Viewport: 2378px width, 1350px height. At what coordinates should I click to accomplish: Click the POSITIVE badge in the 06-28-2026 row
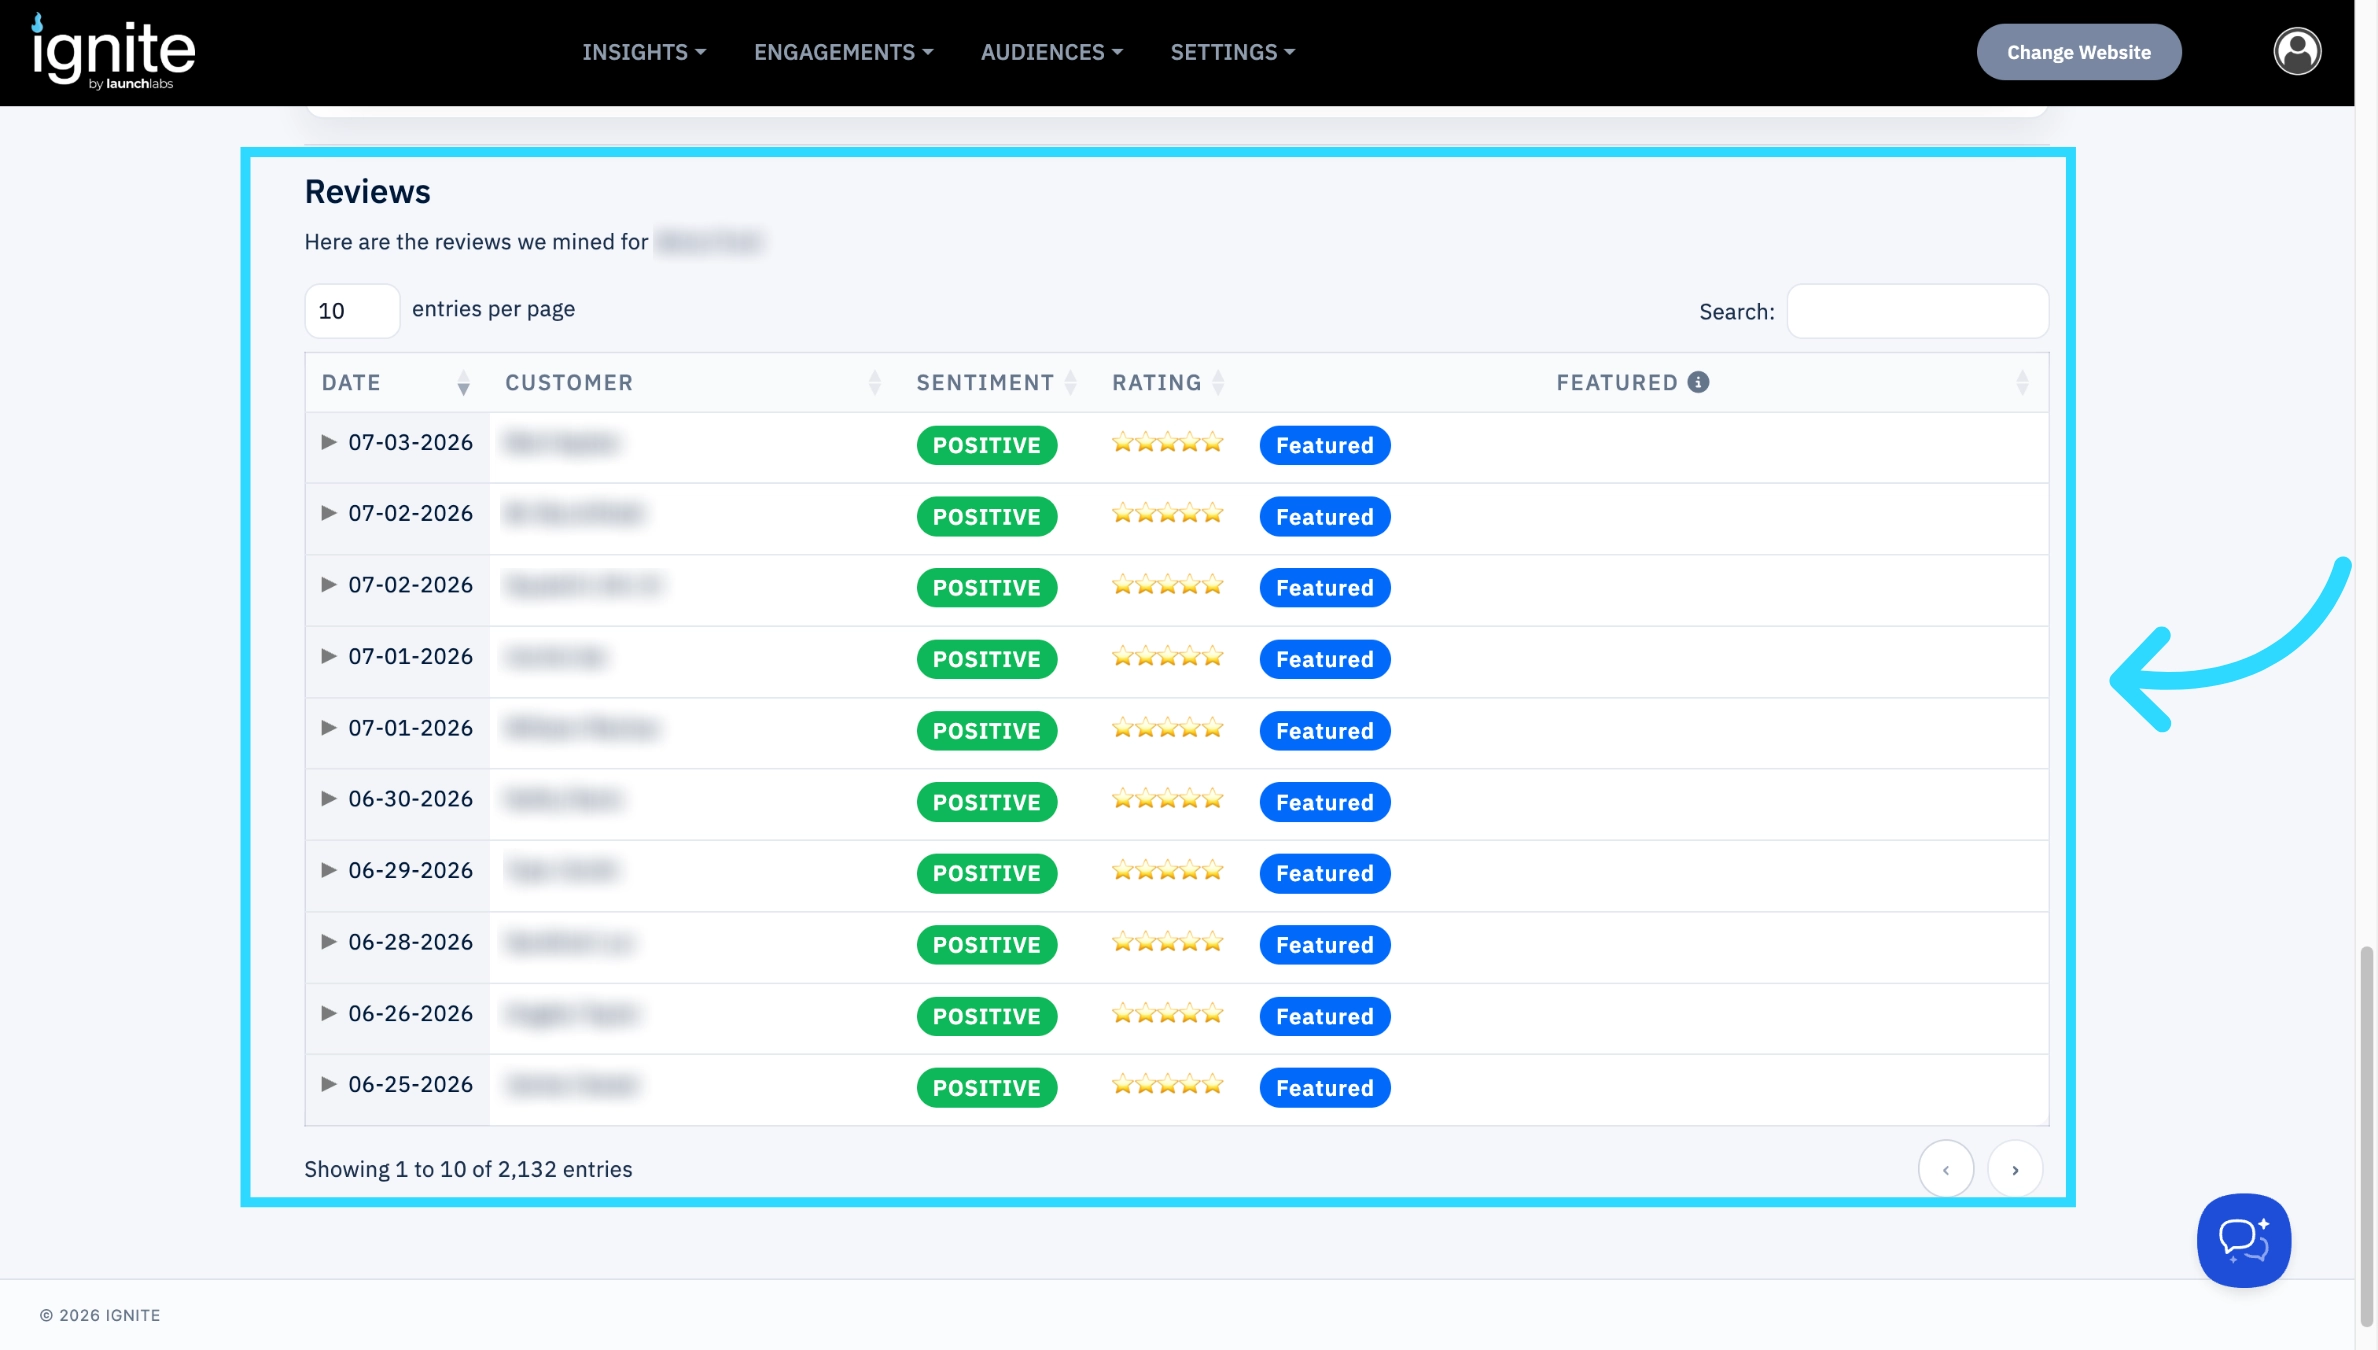coord(986,945)
